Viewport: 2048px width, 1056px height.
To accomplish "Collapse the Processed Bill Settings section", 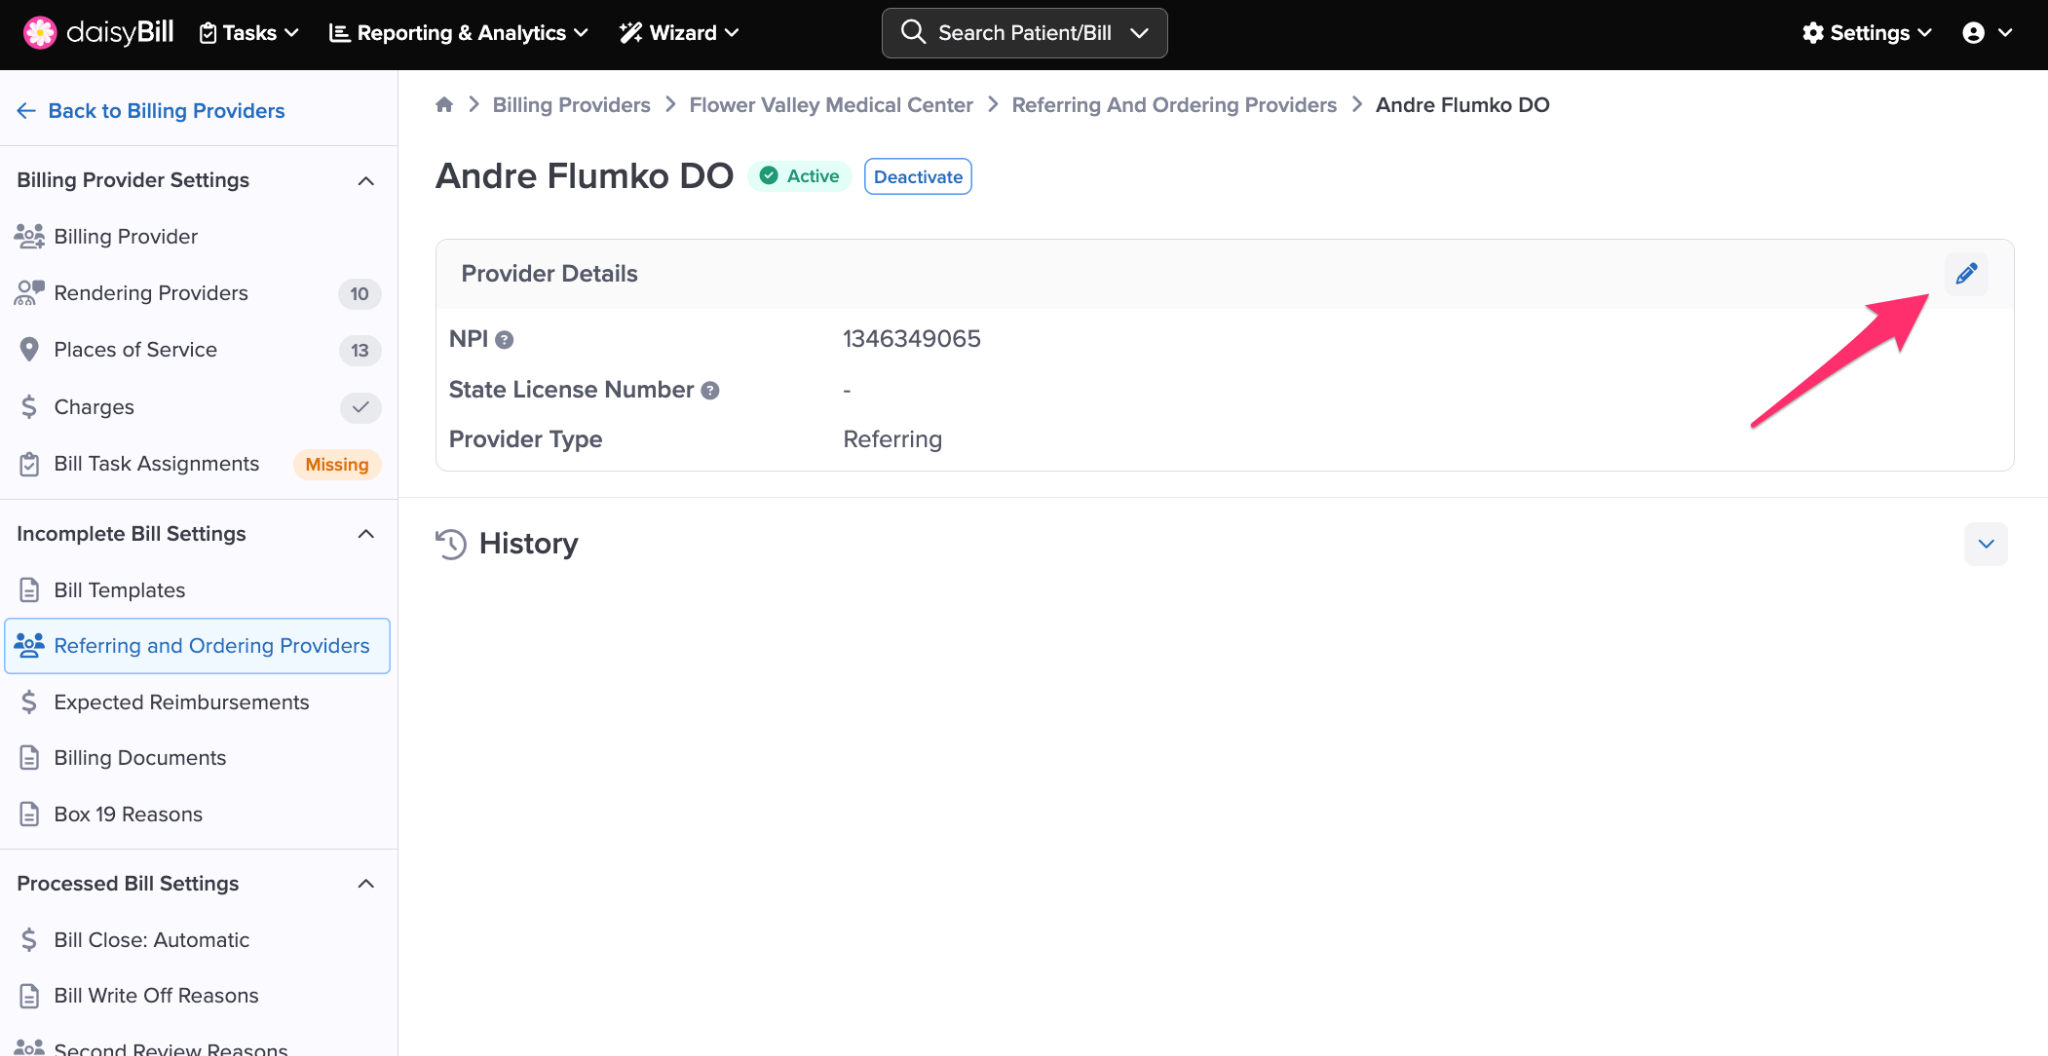I will [x=366, y=884].
